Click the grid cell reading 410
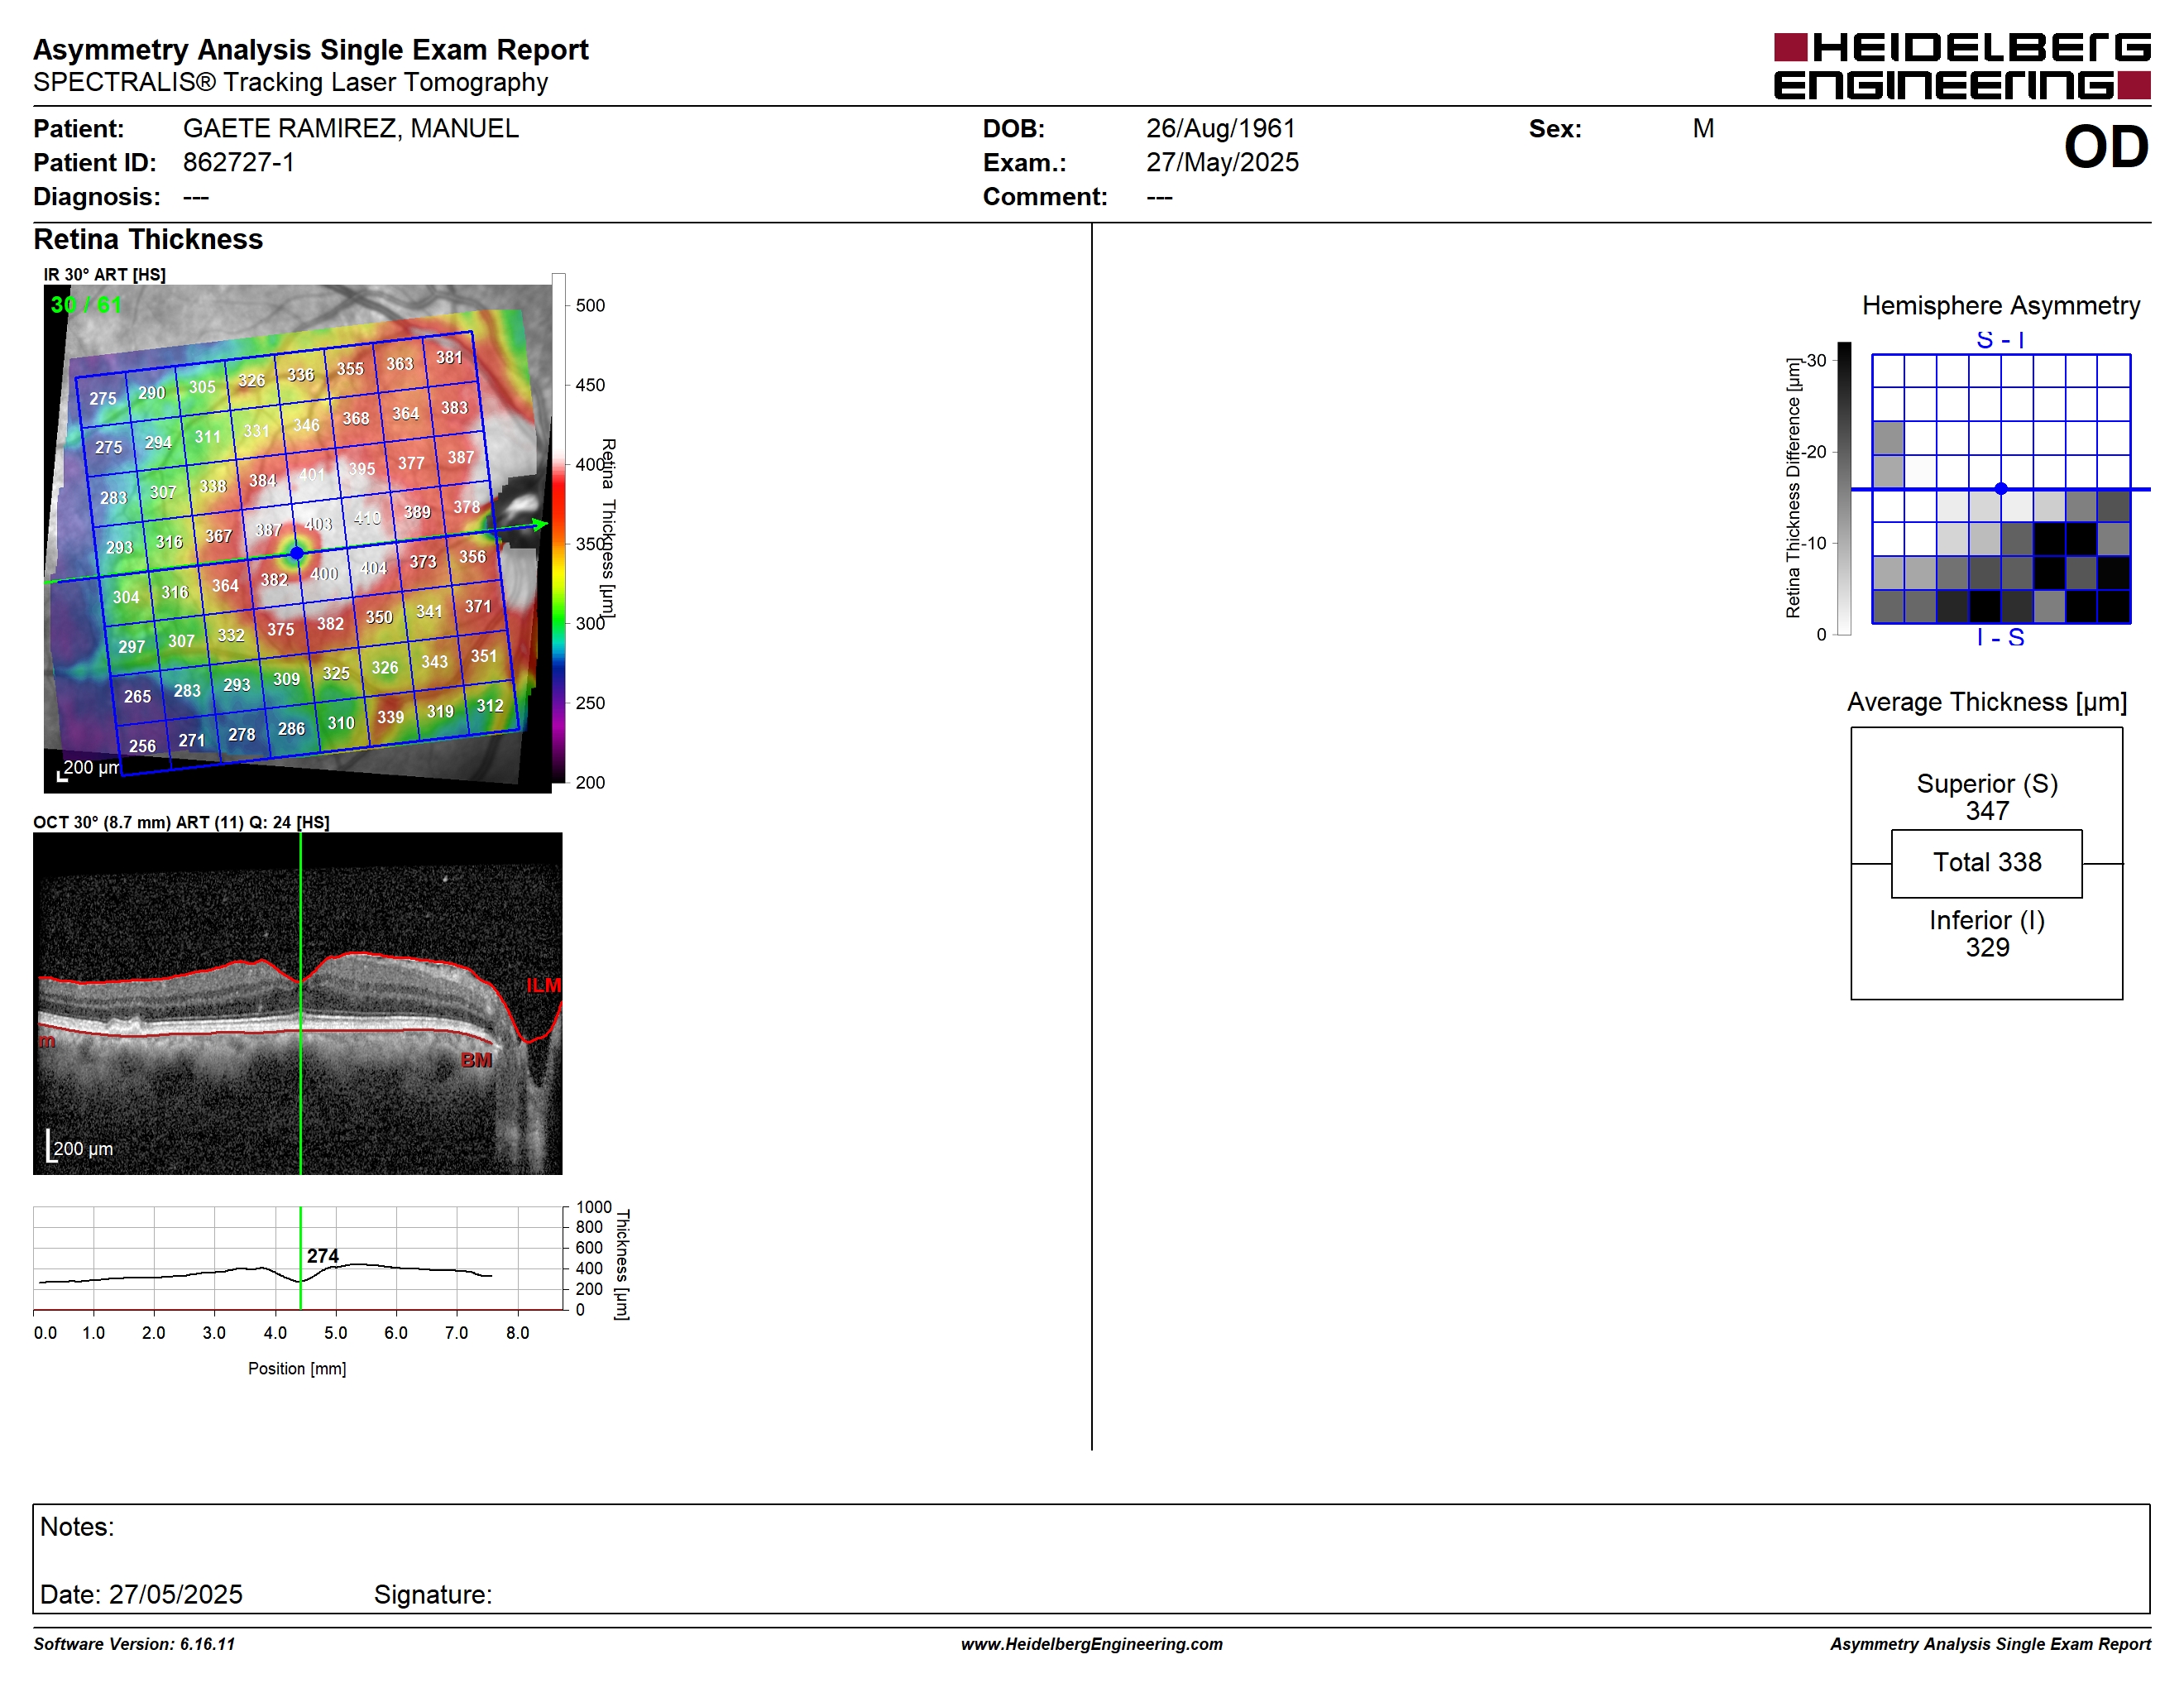This screenshot has height=1688, width=2184. click(367, 518)
